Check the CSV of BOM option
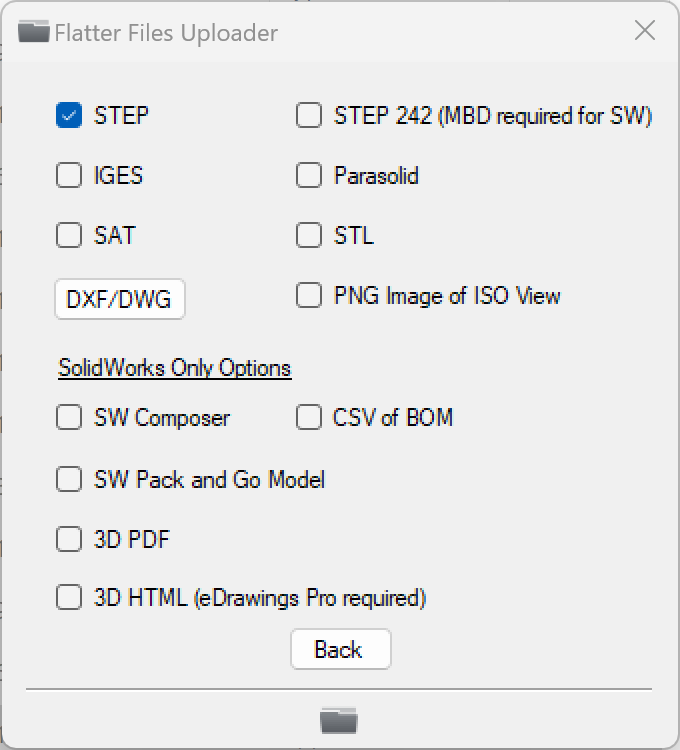 [309, 418]
